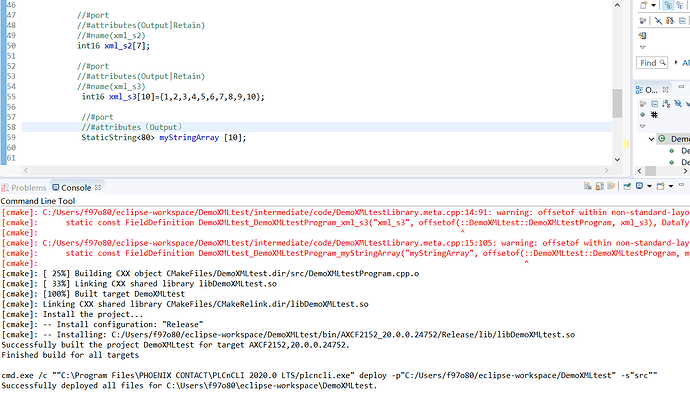Click the first red offsetof warning line in console
Image resolution: width=690 pixels, height=401 pixels.
tap(345, 213)
